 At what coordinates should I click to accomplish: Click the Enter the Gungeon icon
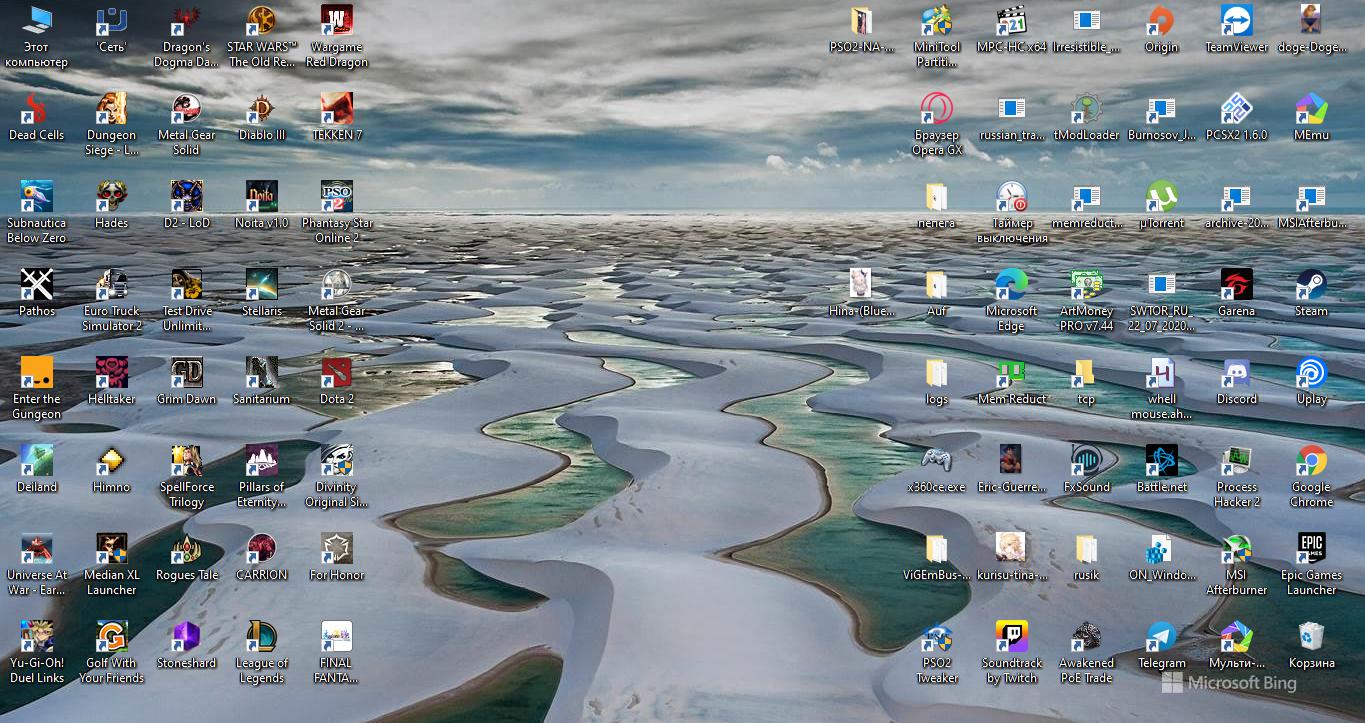click(x=37, y=388)
